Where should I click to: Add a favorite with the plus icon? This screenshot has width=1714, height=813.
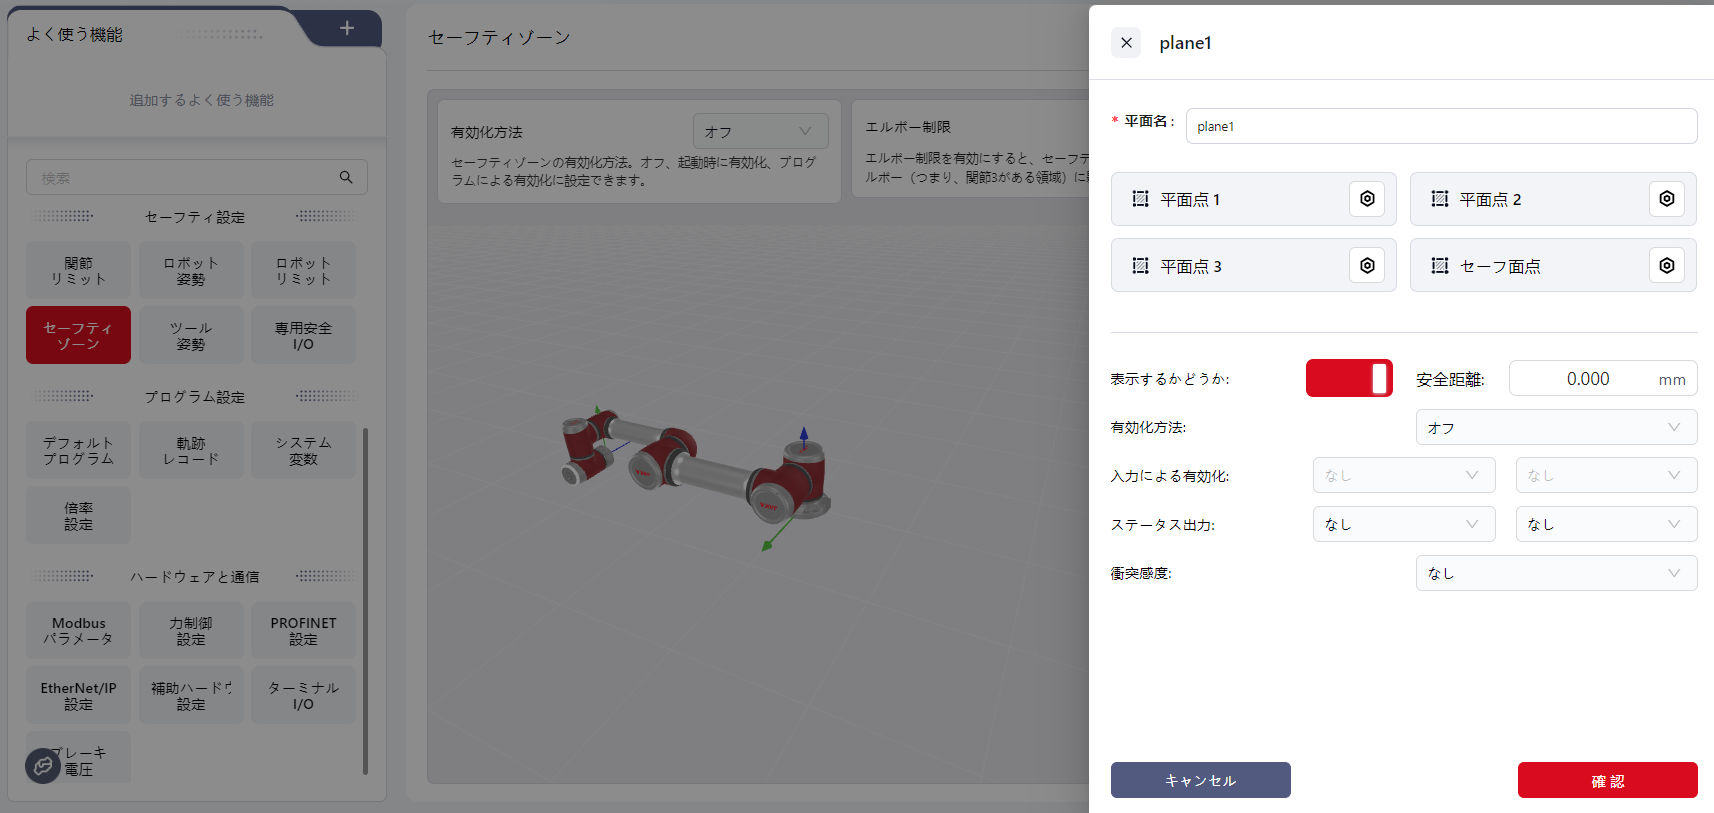(x=346, y=28)
